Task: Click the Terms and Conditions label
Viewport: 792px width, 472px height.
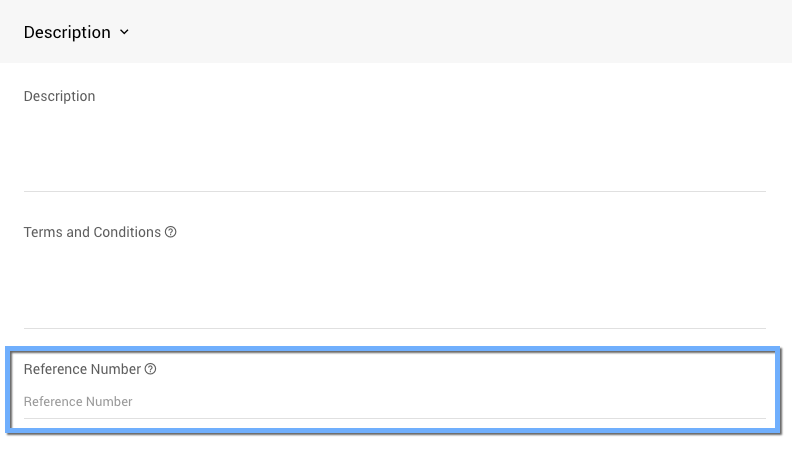Action: [92, 232]
